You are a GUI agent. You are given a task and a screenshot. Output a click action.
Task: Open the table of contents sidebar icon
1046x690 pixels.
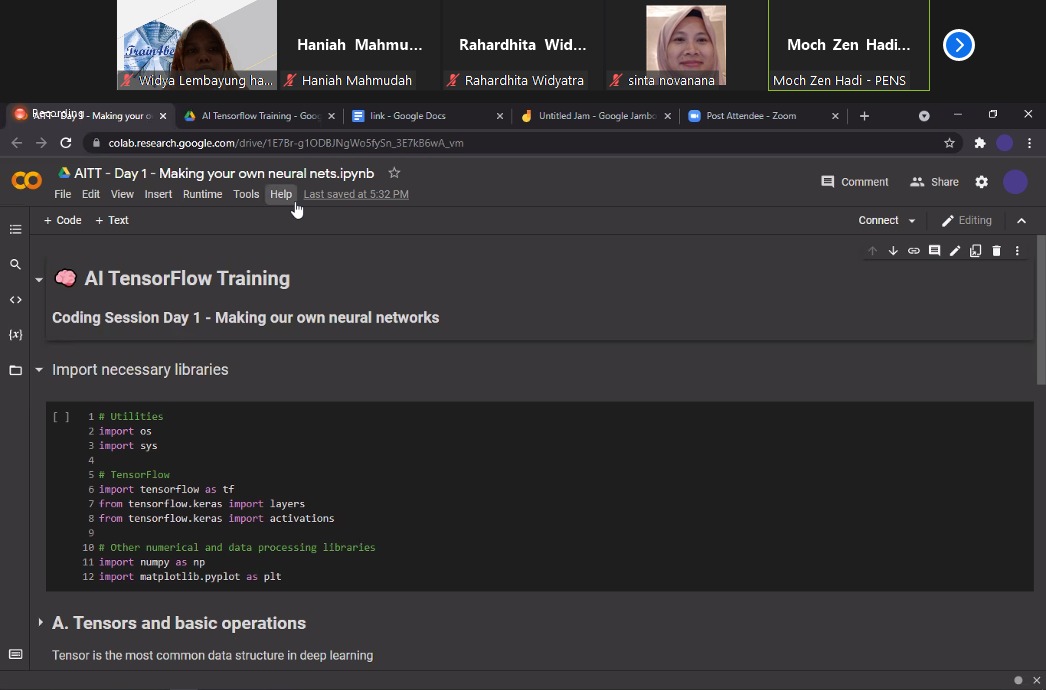pyautogui.click(x=15, y=230)
